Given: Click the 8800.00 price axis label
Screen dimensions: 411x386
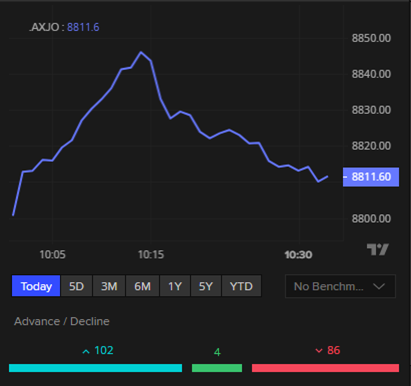Looking at the screenshot, I should point(371,219).
